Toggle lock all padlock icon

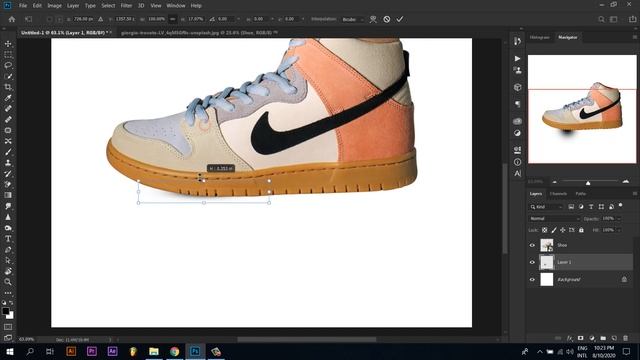click(x=581, y=230)
